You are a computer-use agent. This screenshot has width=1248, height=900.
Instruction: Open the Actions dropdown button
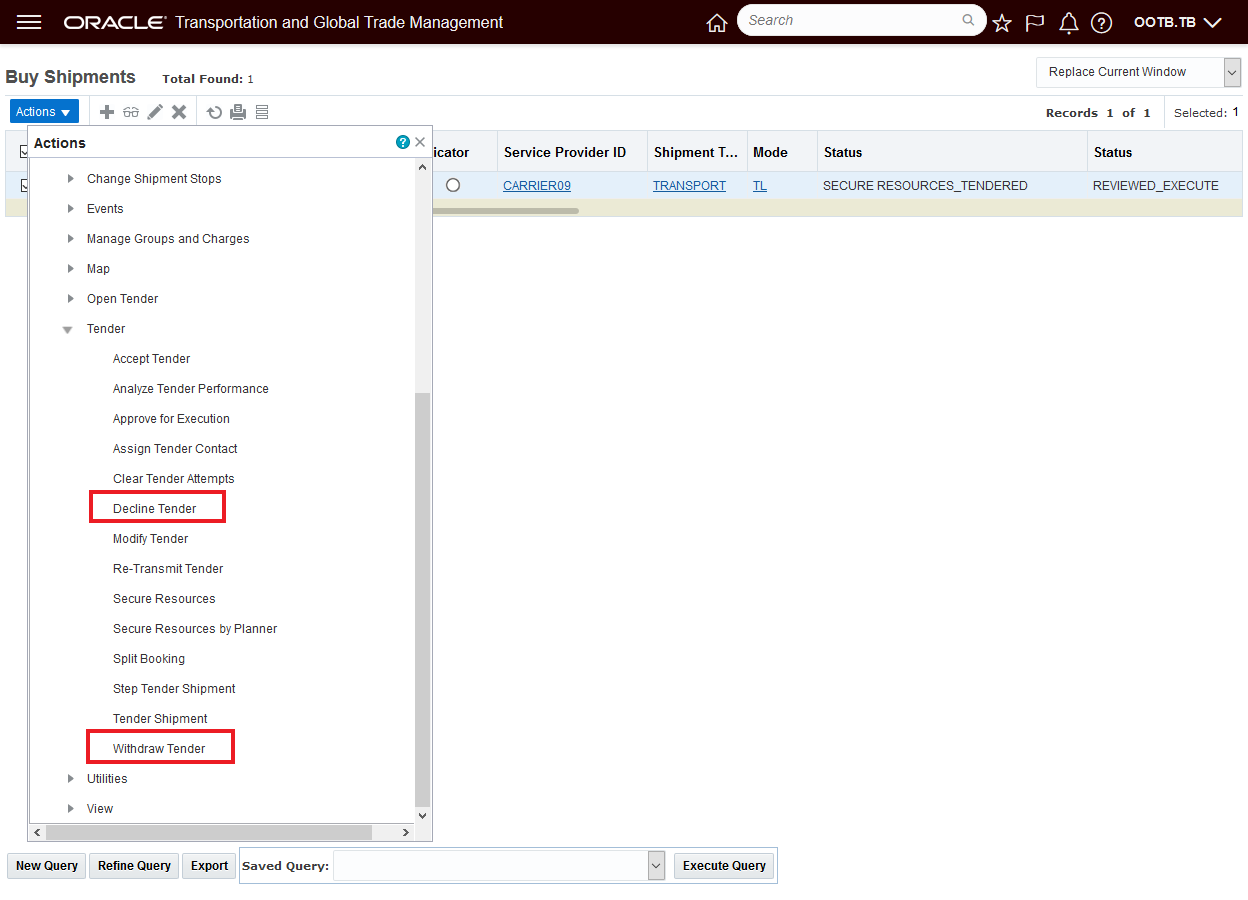[44, 112]
